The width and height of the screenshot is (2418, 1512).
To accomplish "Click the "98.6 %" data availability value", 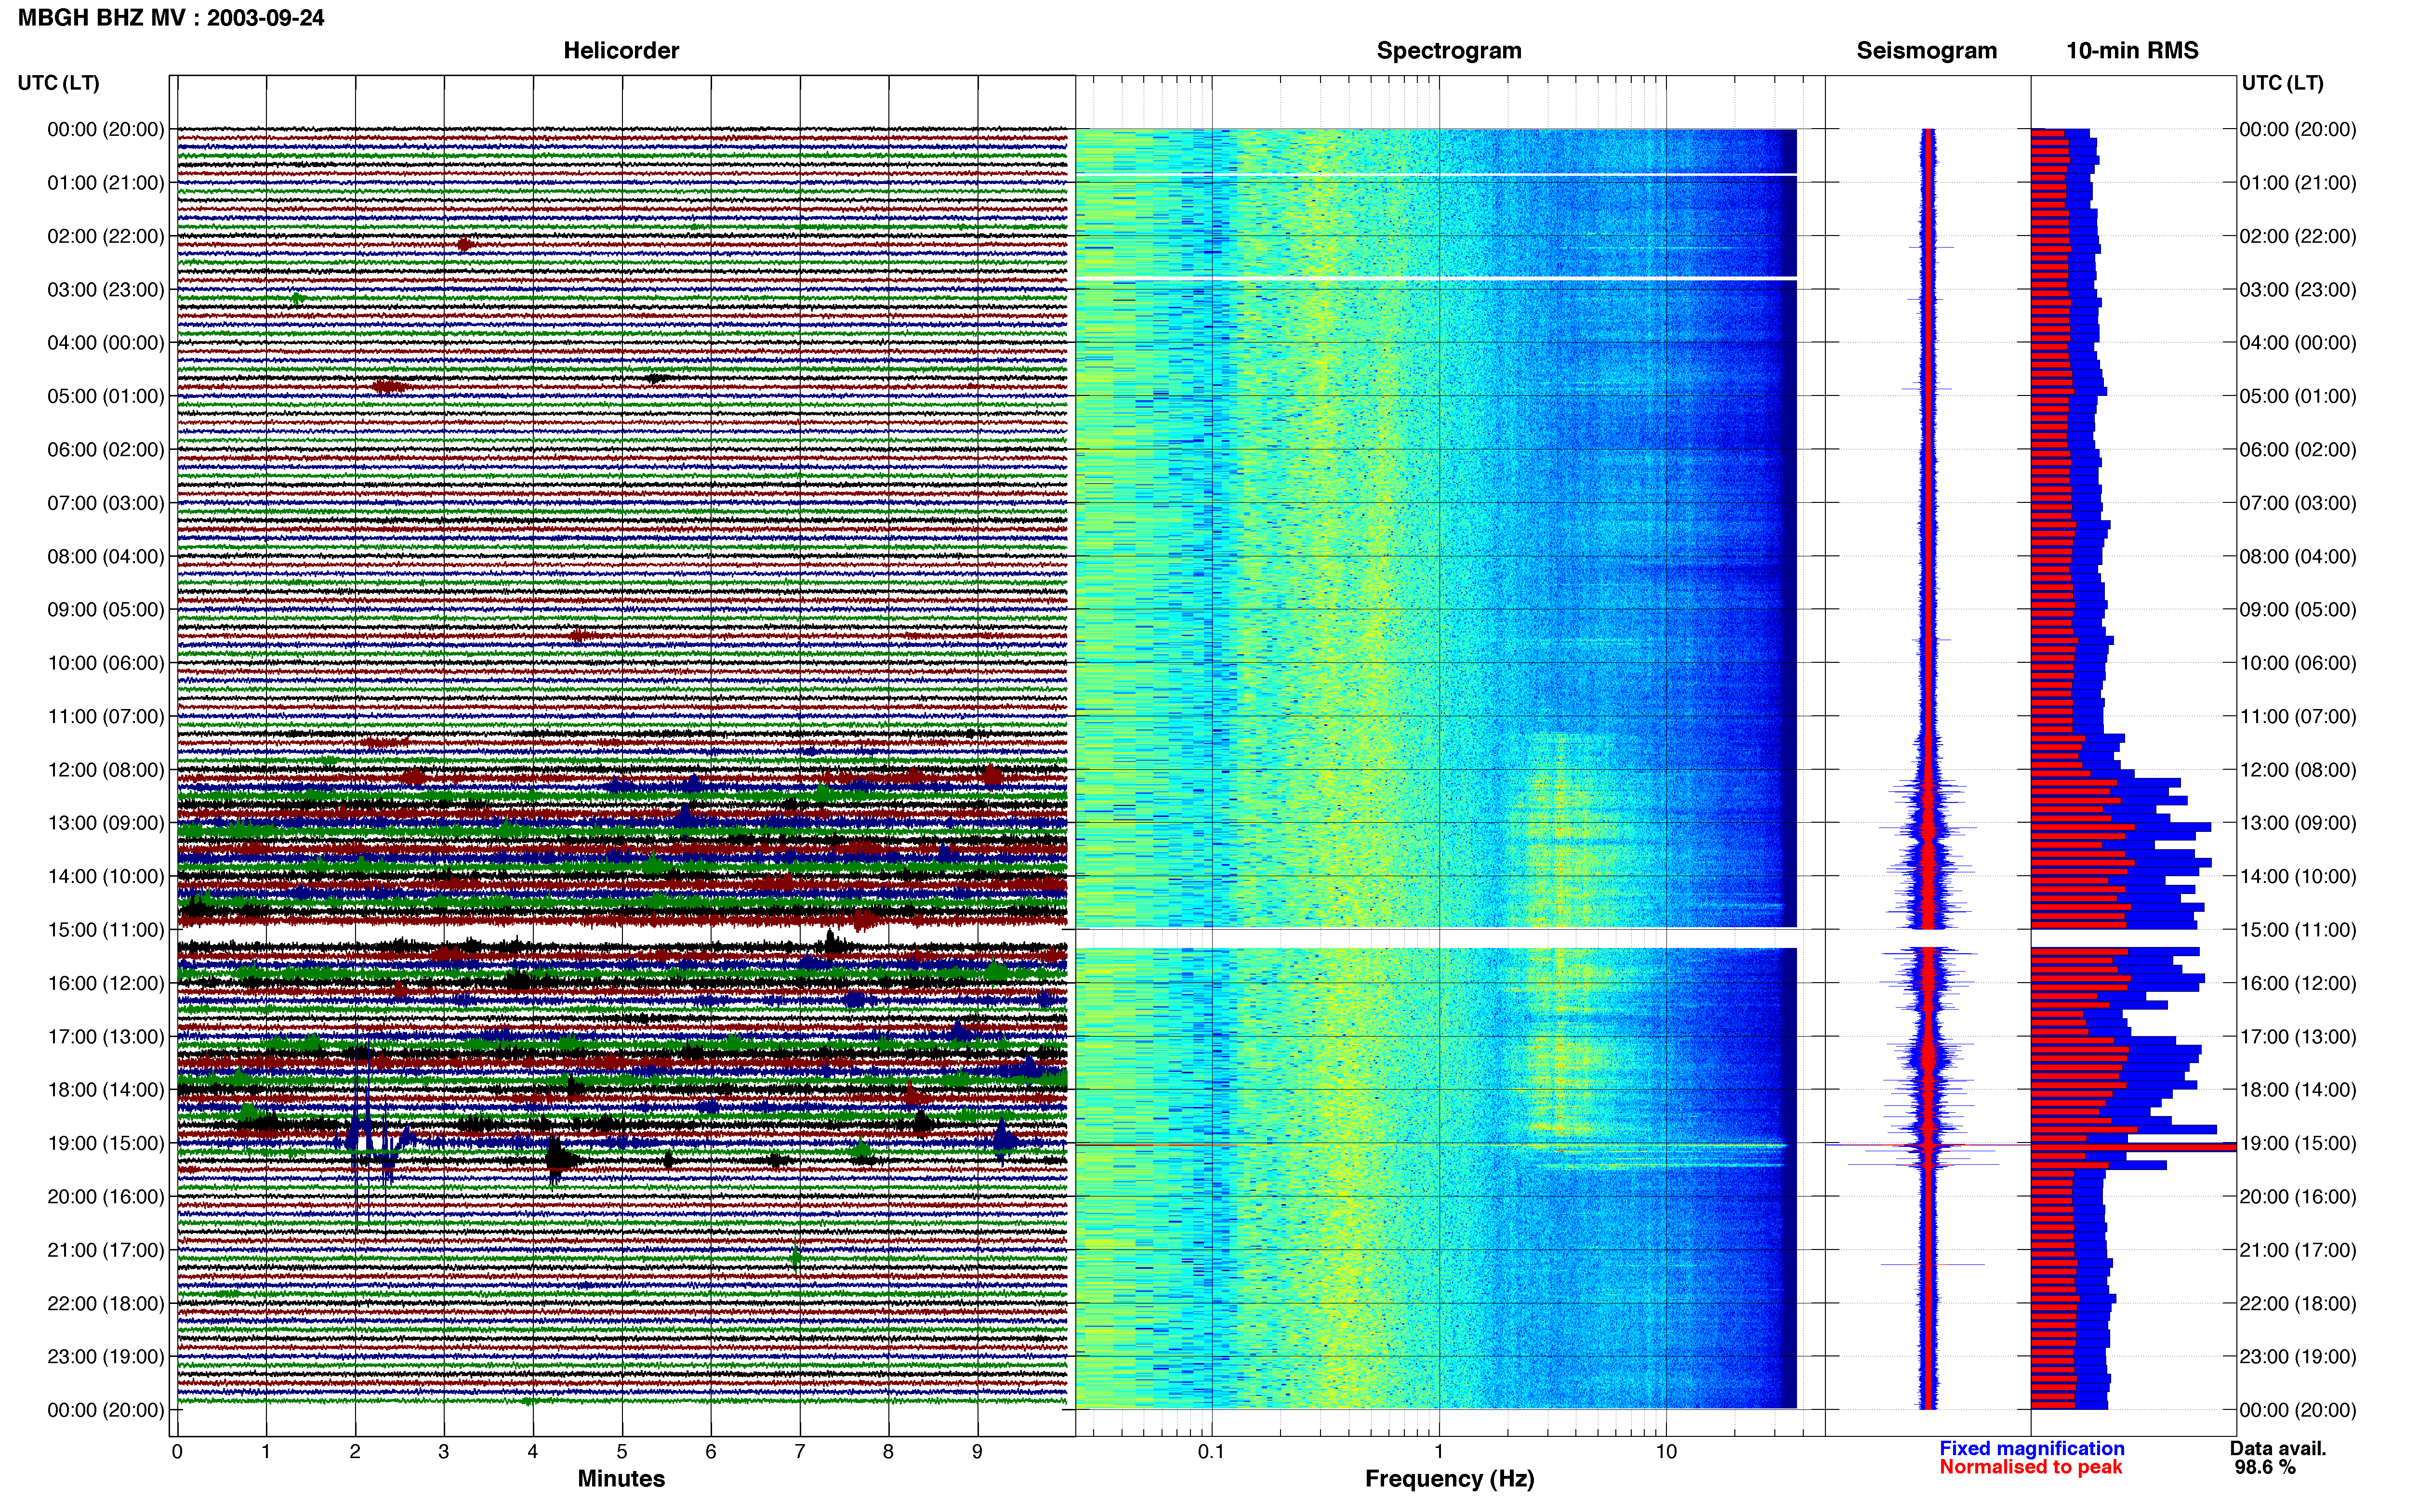I will click(x=2265, y=1467).
